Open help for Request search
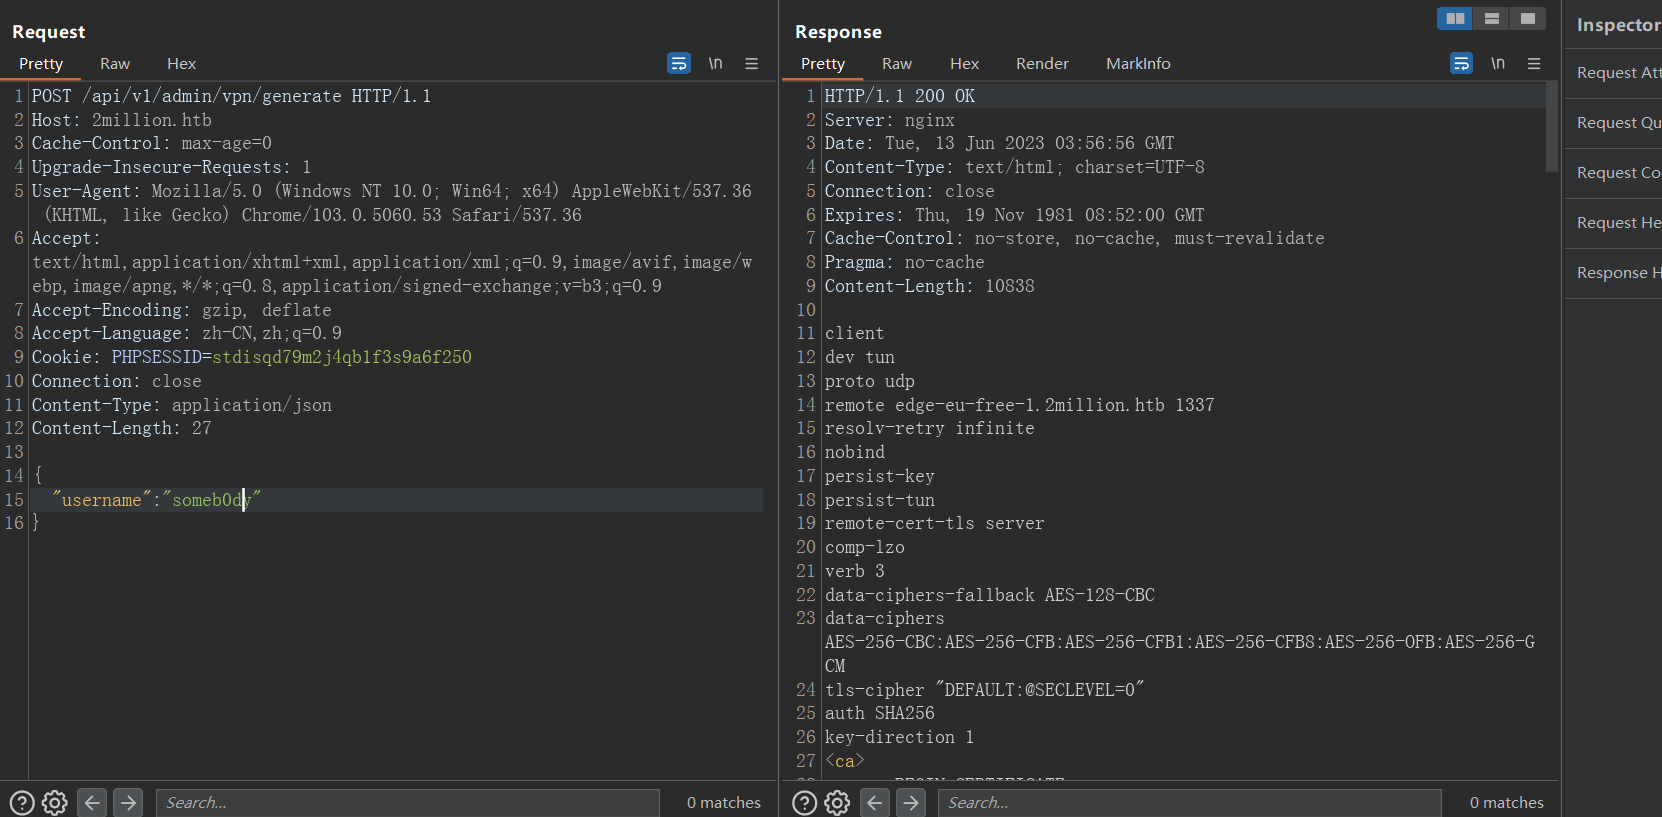This screenshot has width=1662, height=817. click(22, 802)
